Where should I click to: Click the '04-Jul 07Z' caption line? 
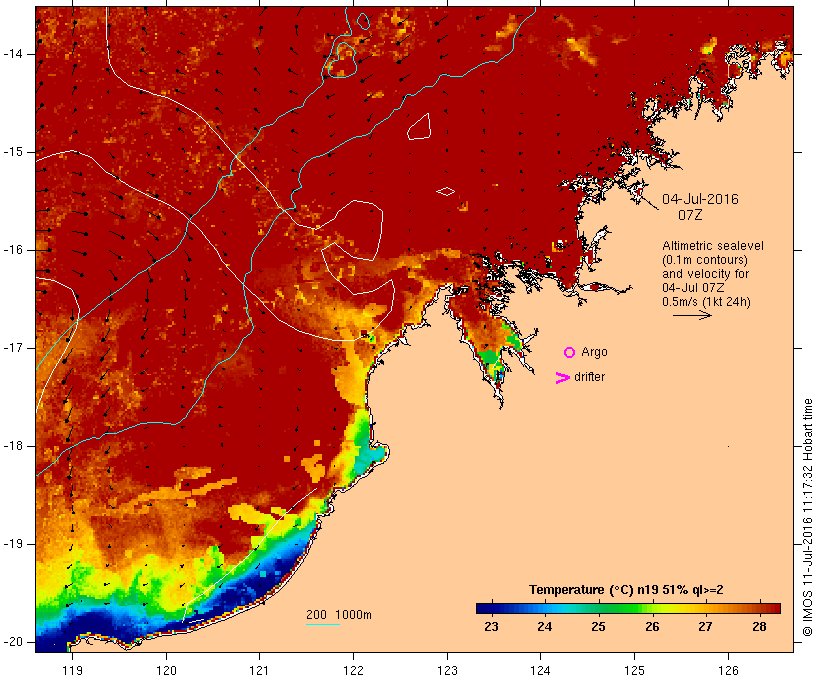click(693, 288)
